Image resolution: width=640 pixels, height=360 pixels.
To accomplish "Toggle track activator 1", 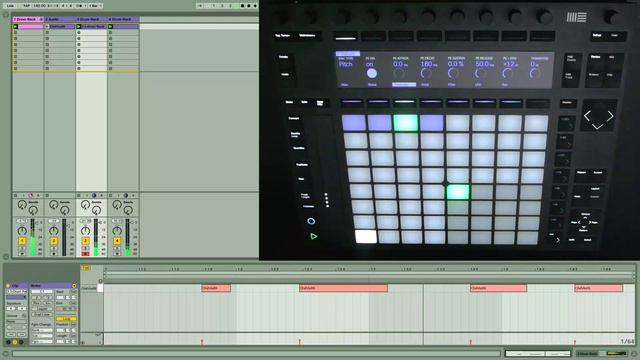I will click(22, 241).
